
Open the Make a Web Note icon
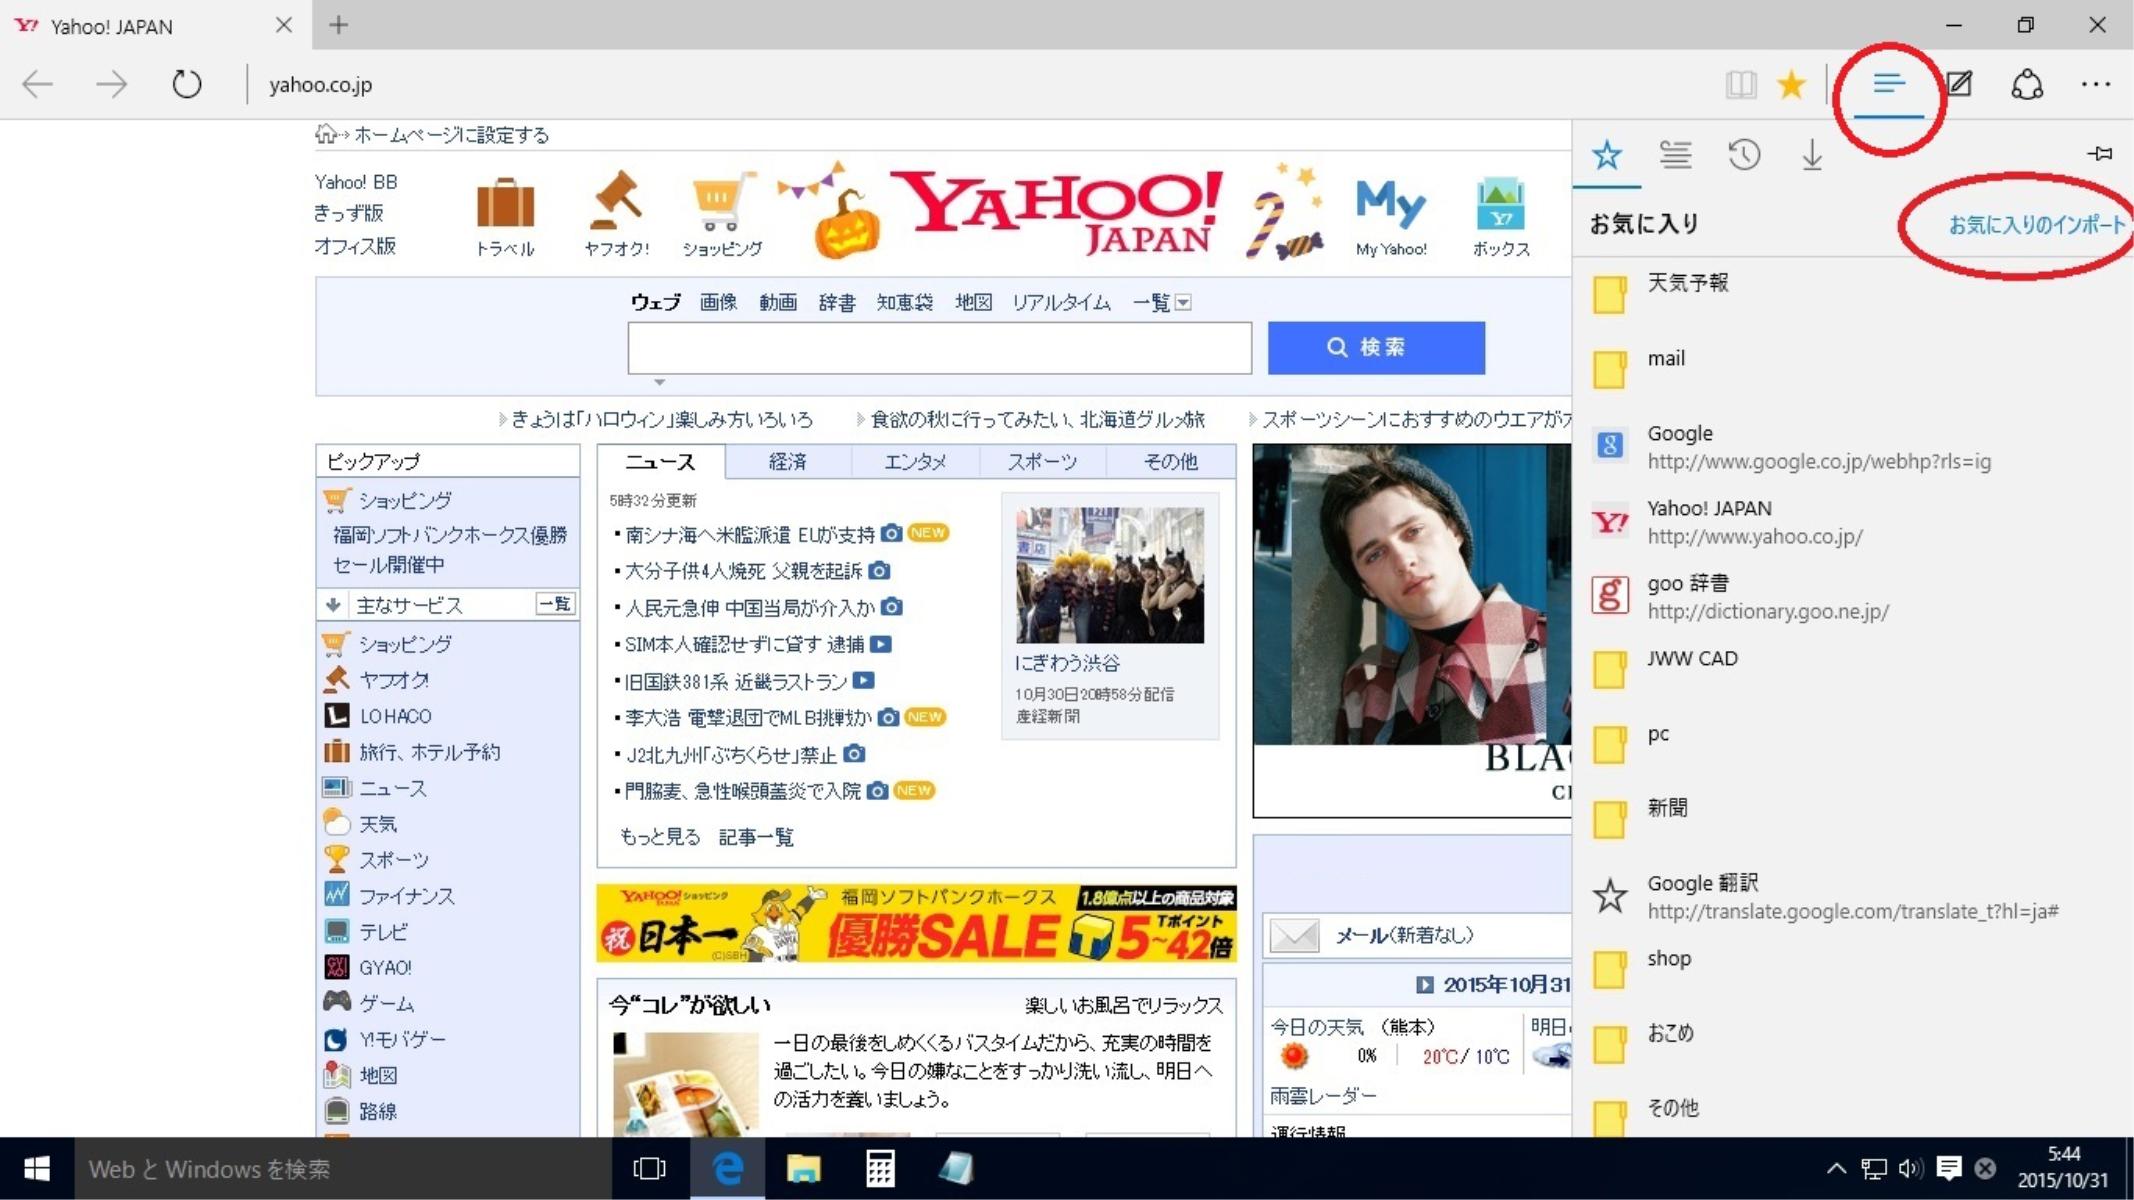(x=1959, y=84)
